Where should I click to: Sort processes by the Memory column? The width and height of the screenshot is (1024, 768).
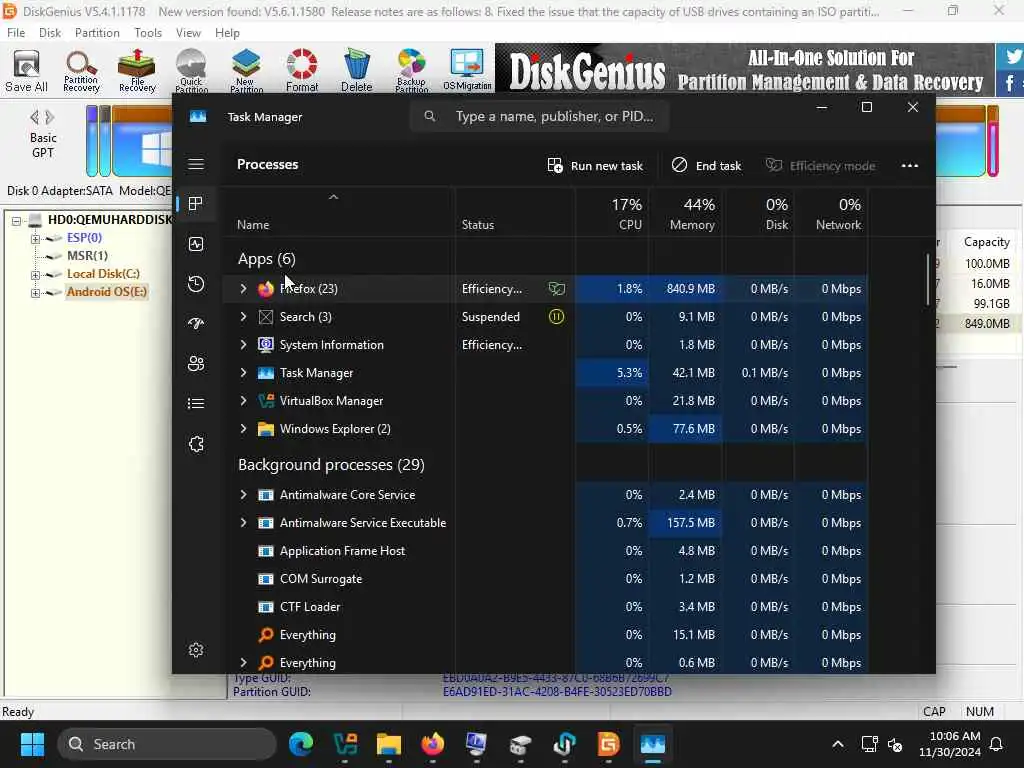[x=685, y=214]
